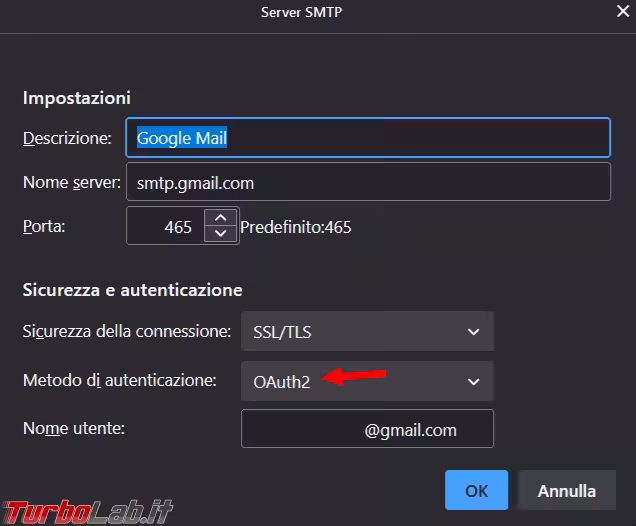Select the "Sicurezza della connessione:" label
636x526 pixels.
tap(127, 331)
